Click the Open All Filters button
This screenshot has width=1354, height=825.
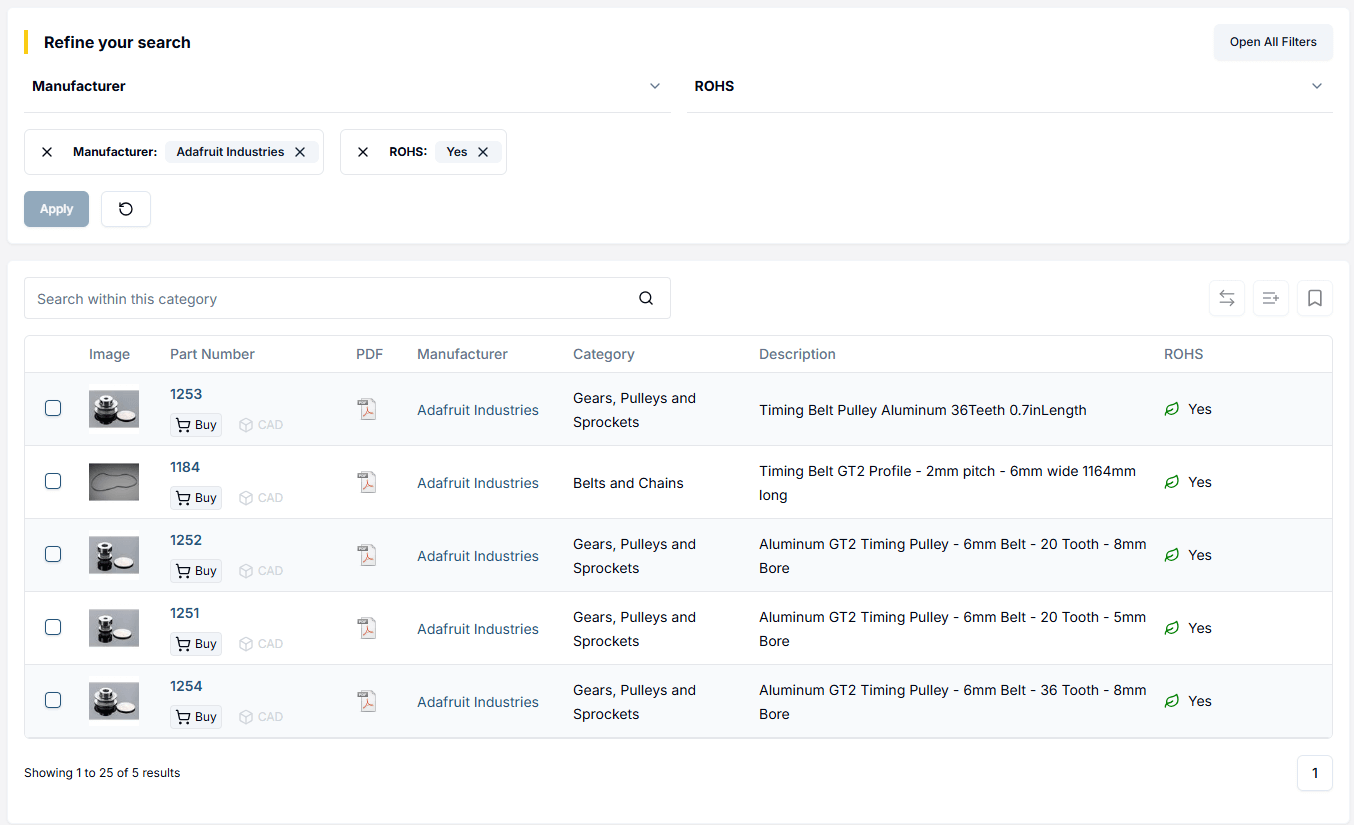(1273, 42)
